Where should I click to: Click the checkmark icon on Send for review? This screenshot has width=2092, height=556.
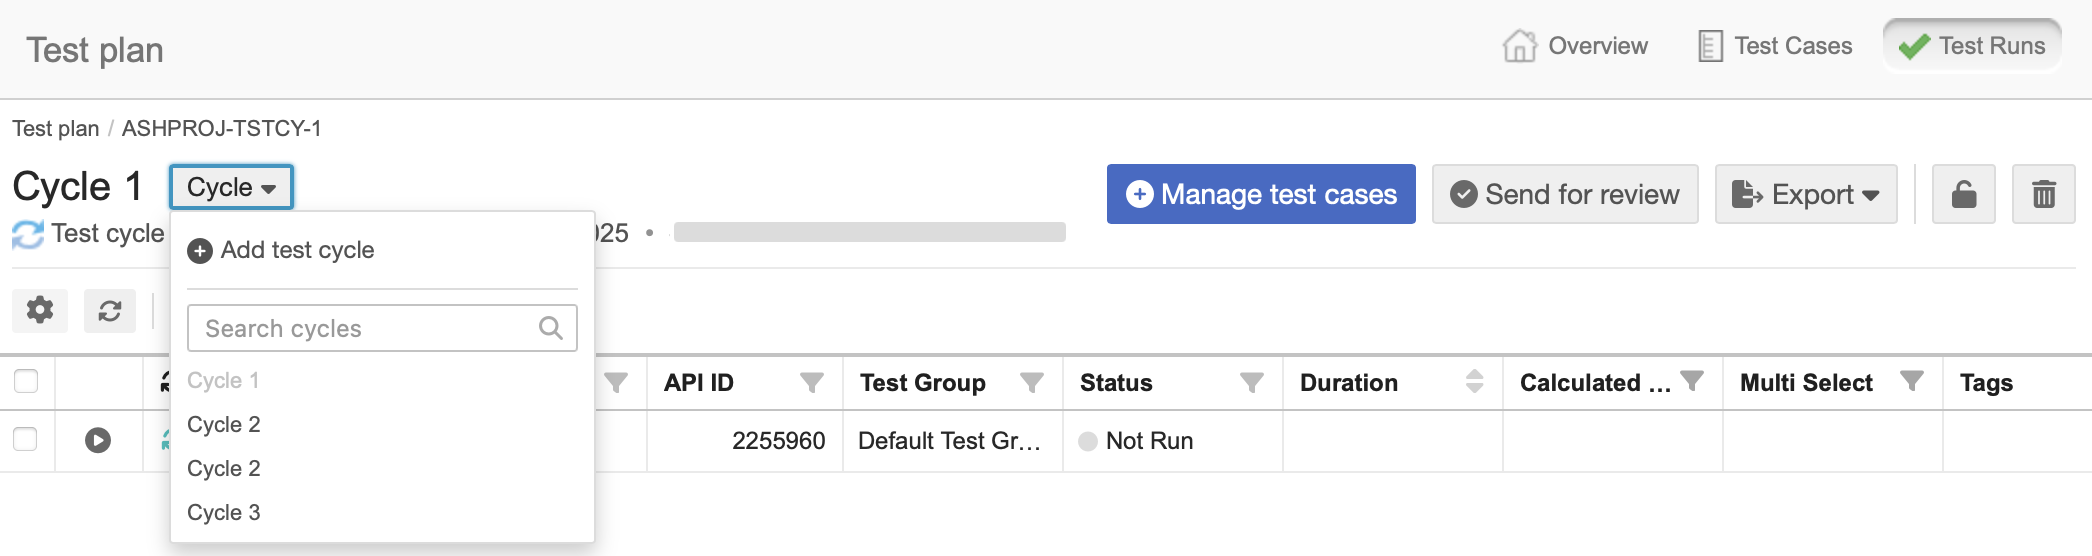(1464, 194)
